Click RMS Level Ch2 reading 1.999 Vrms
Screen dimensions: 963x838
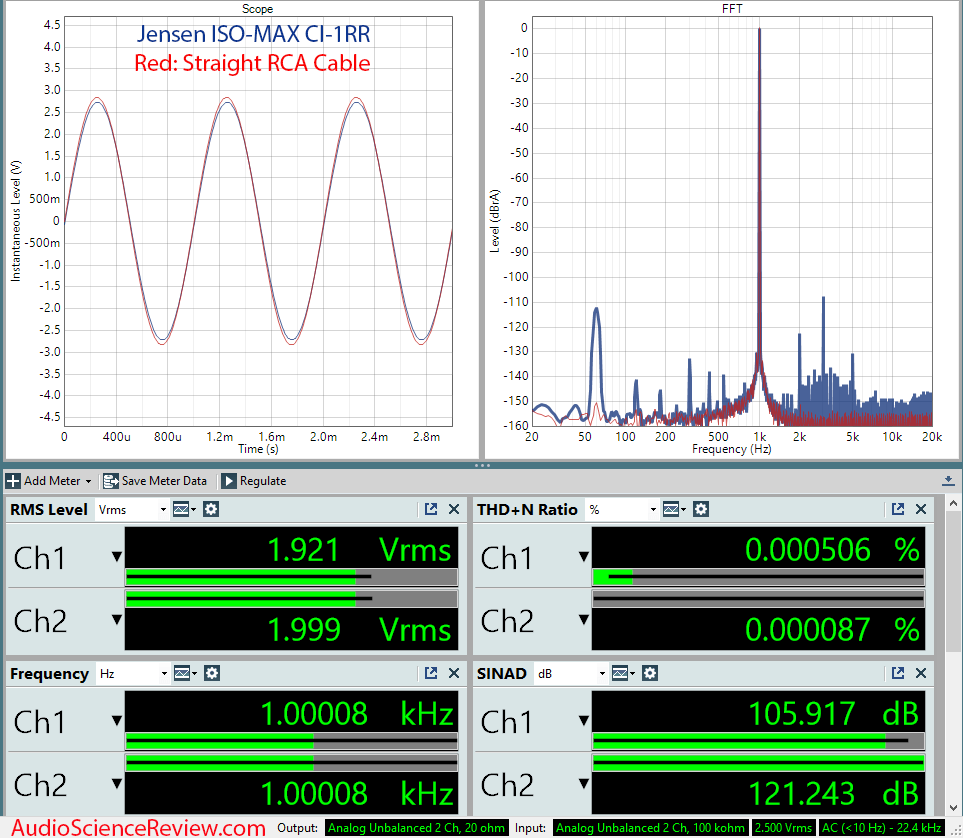[359, 630]
